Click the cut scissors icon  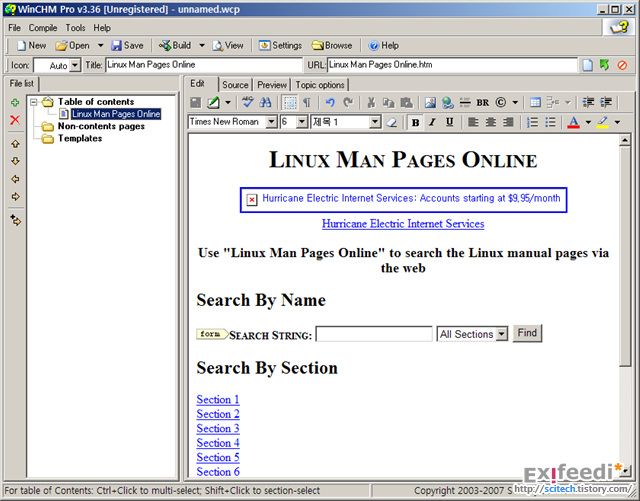click(371, 102)
